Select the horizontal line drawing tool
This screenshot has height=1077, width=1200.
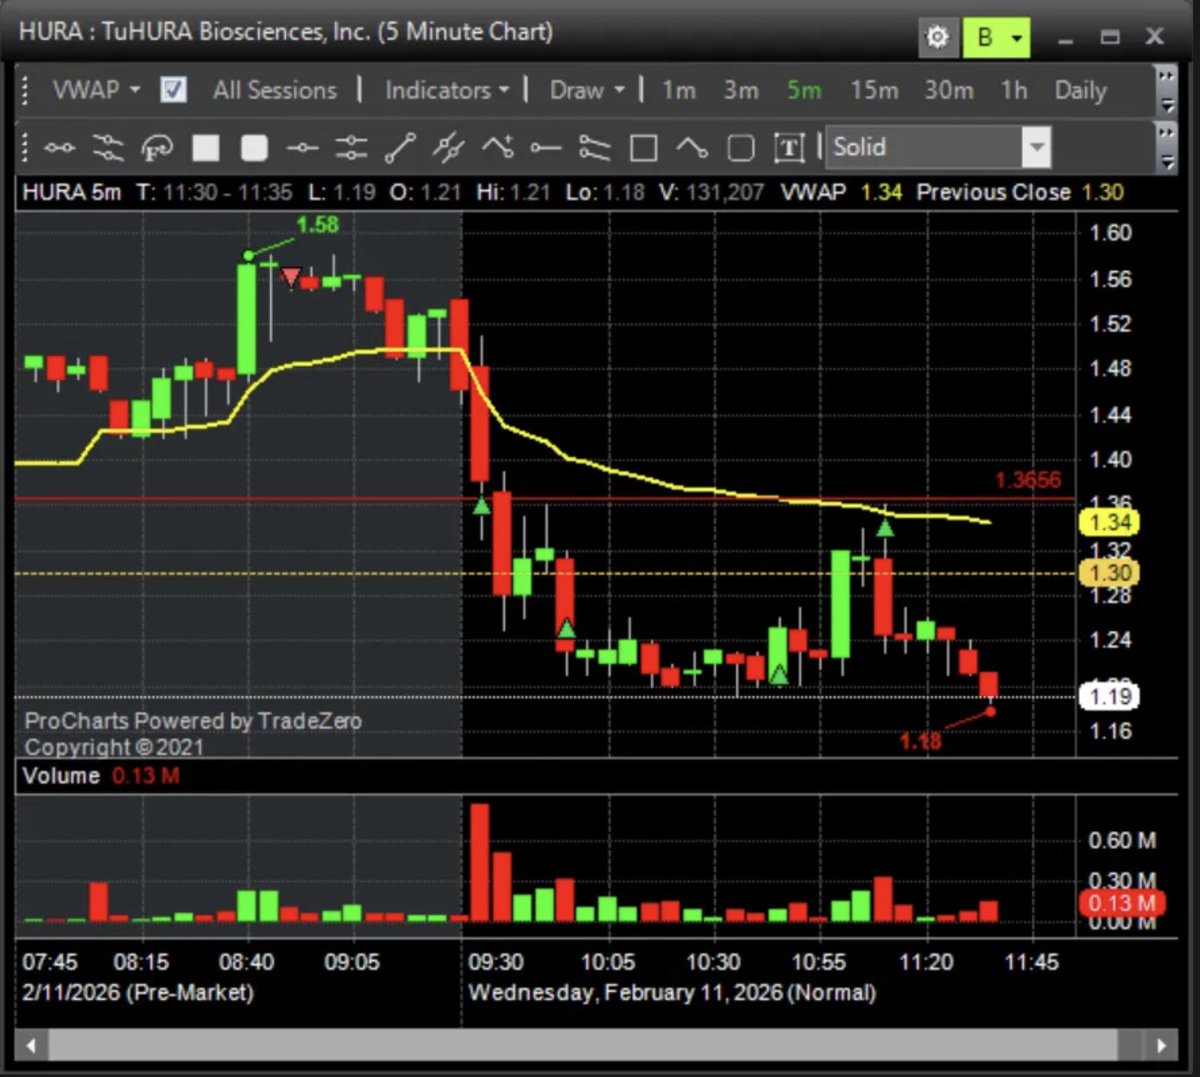click(x=59, y=148)
